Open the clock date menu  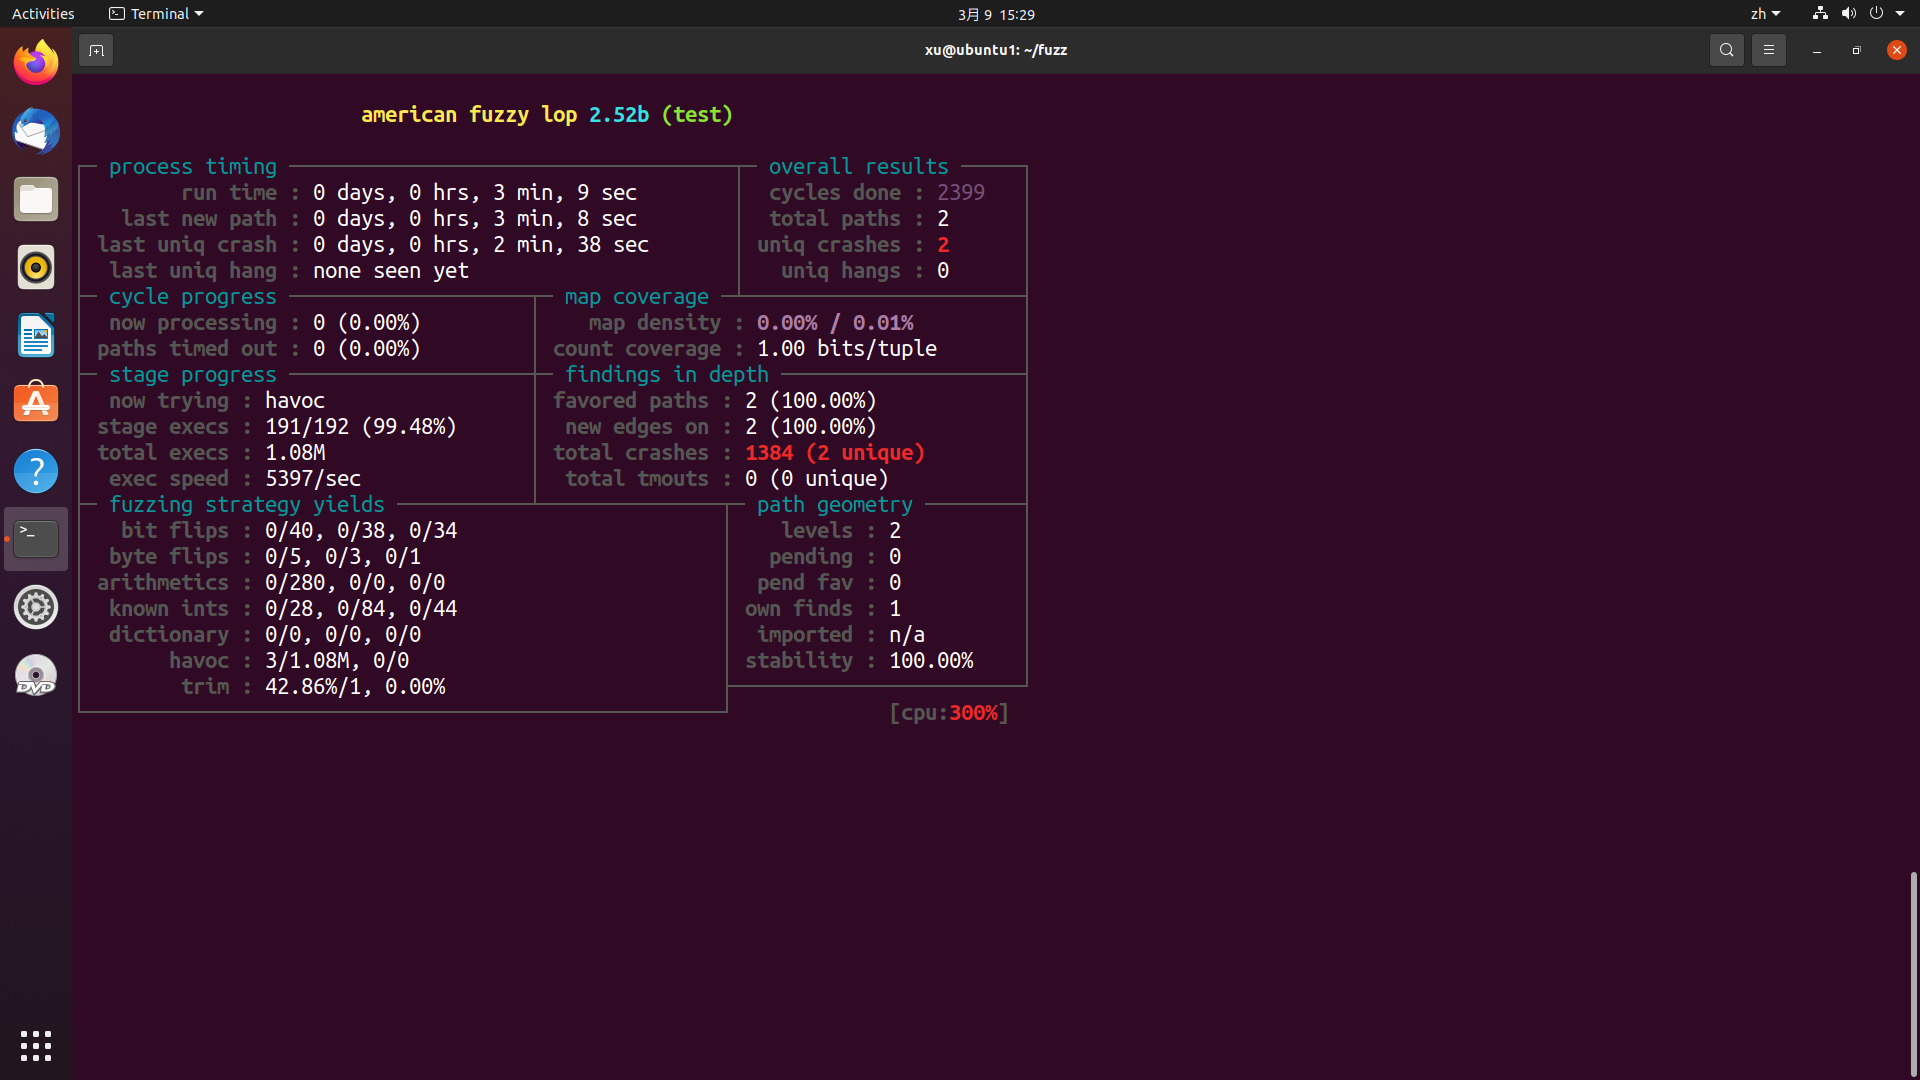(996, 14)
